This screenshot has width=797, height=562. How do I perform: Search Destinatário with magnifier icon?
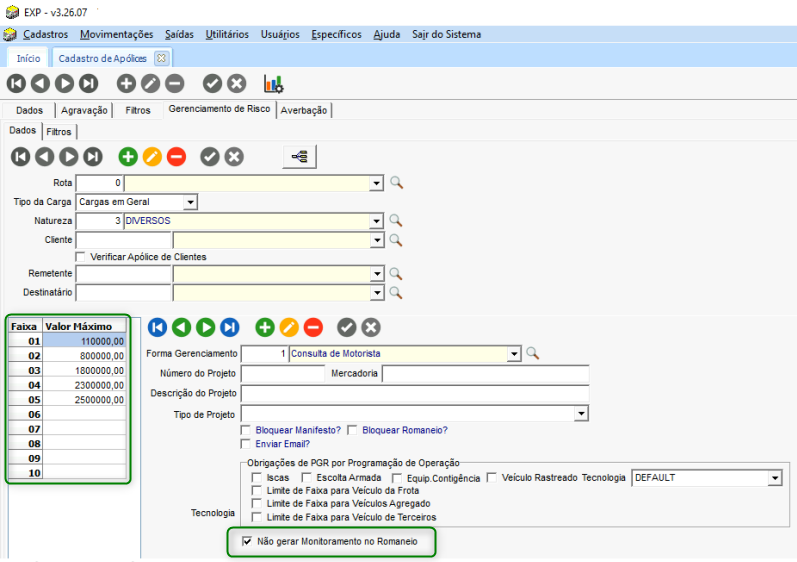point(395,293)
